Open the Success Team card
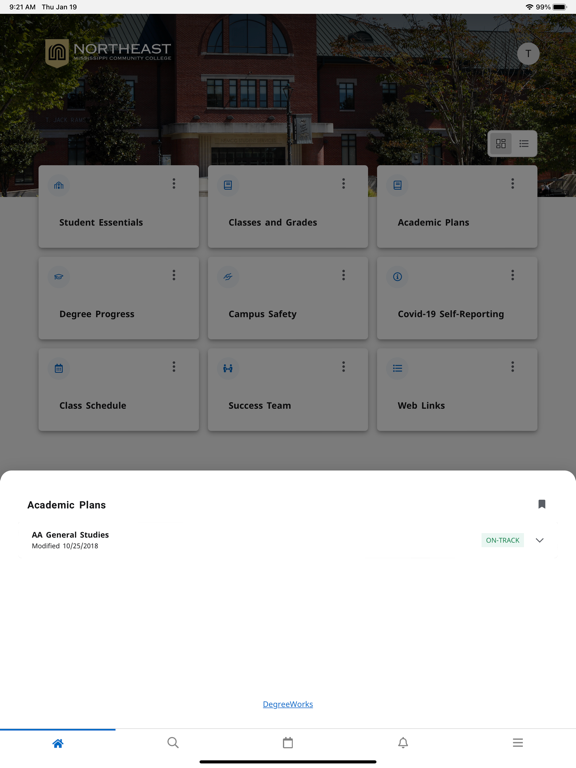 pos(288,390)
